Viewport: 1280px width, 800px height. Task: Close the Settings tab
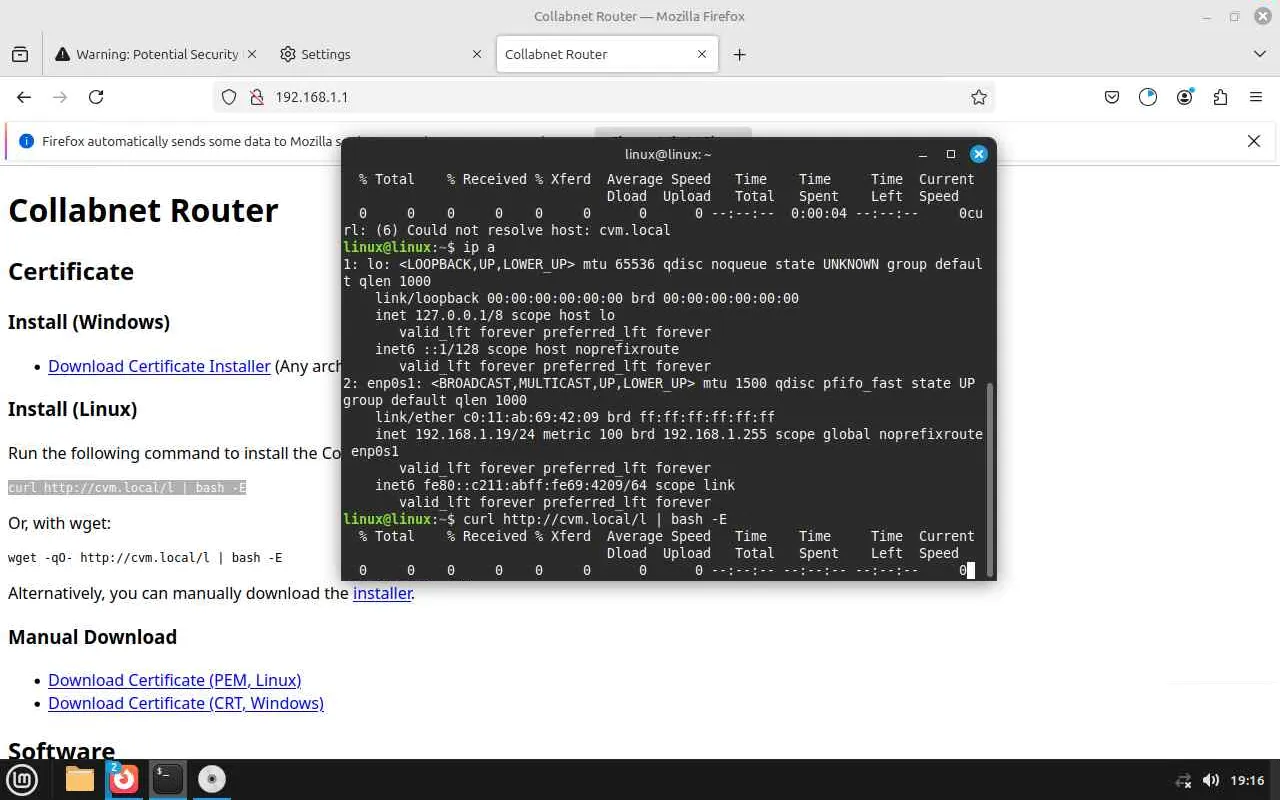477,54
